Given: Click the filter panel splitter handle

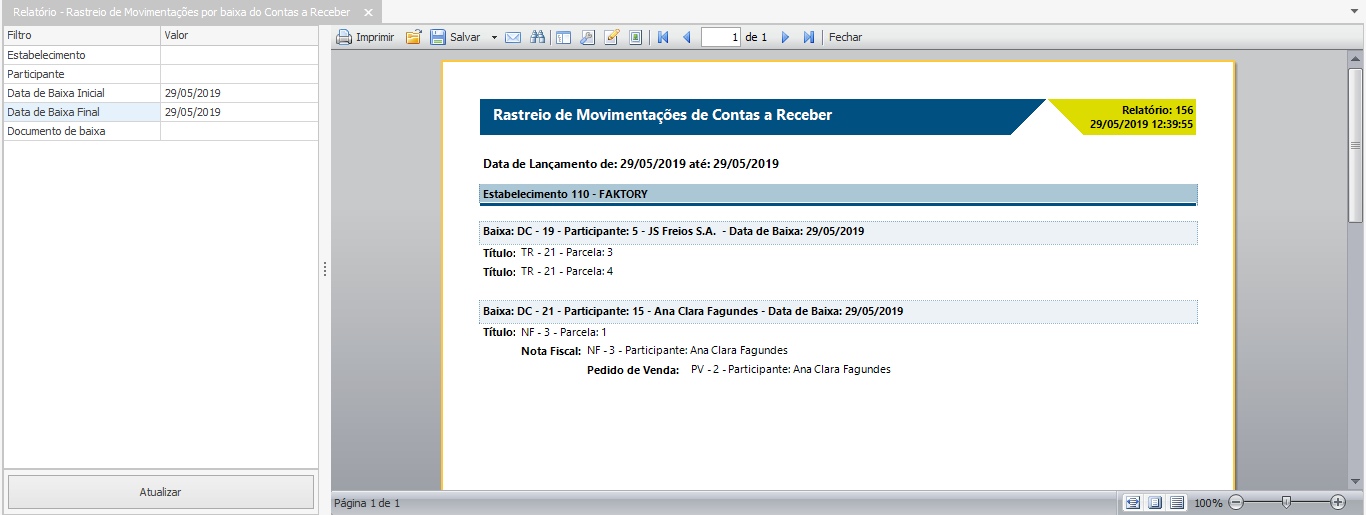Looking at the screenshot, I should (325, 269).
